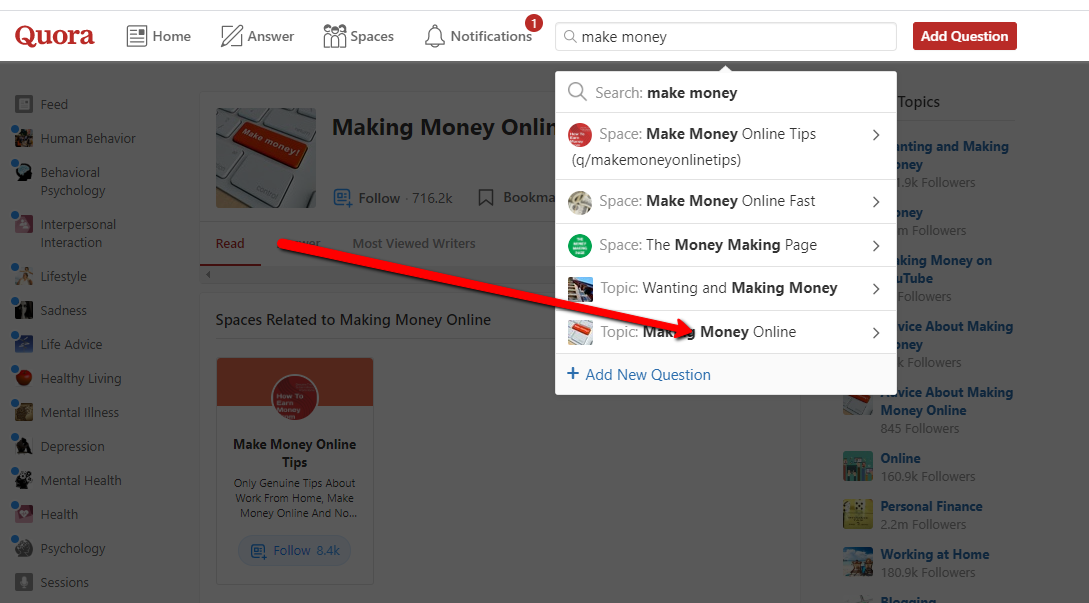The width and height of the screenshot is (1089, 603).
Task: Click the Sessions topic icon
Action: coord(24,582)
